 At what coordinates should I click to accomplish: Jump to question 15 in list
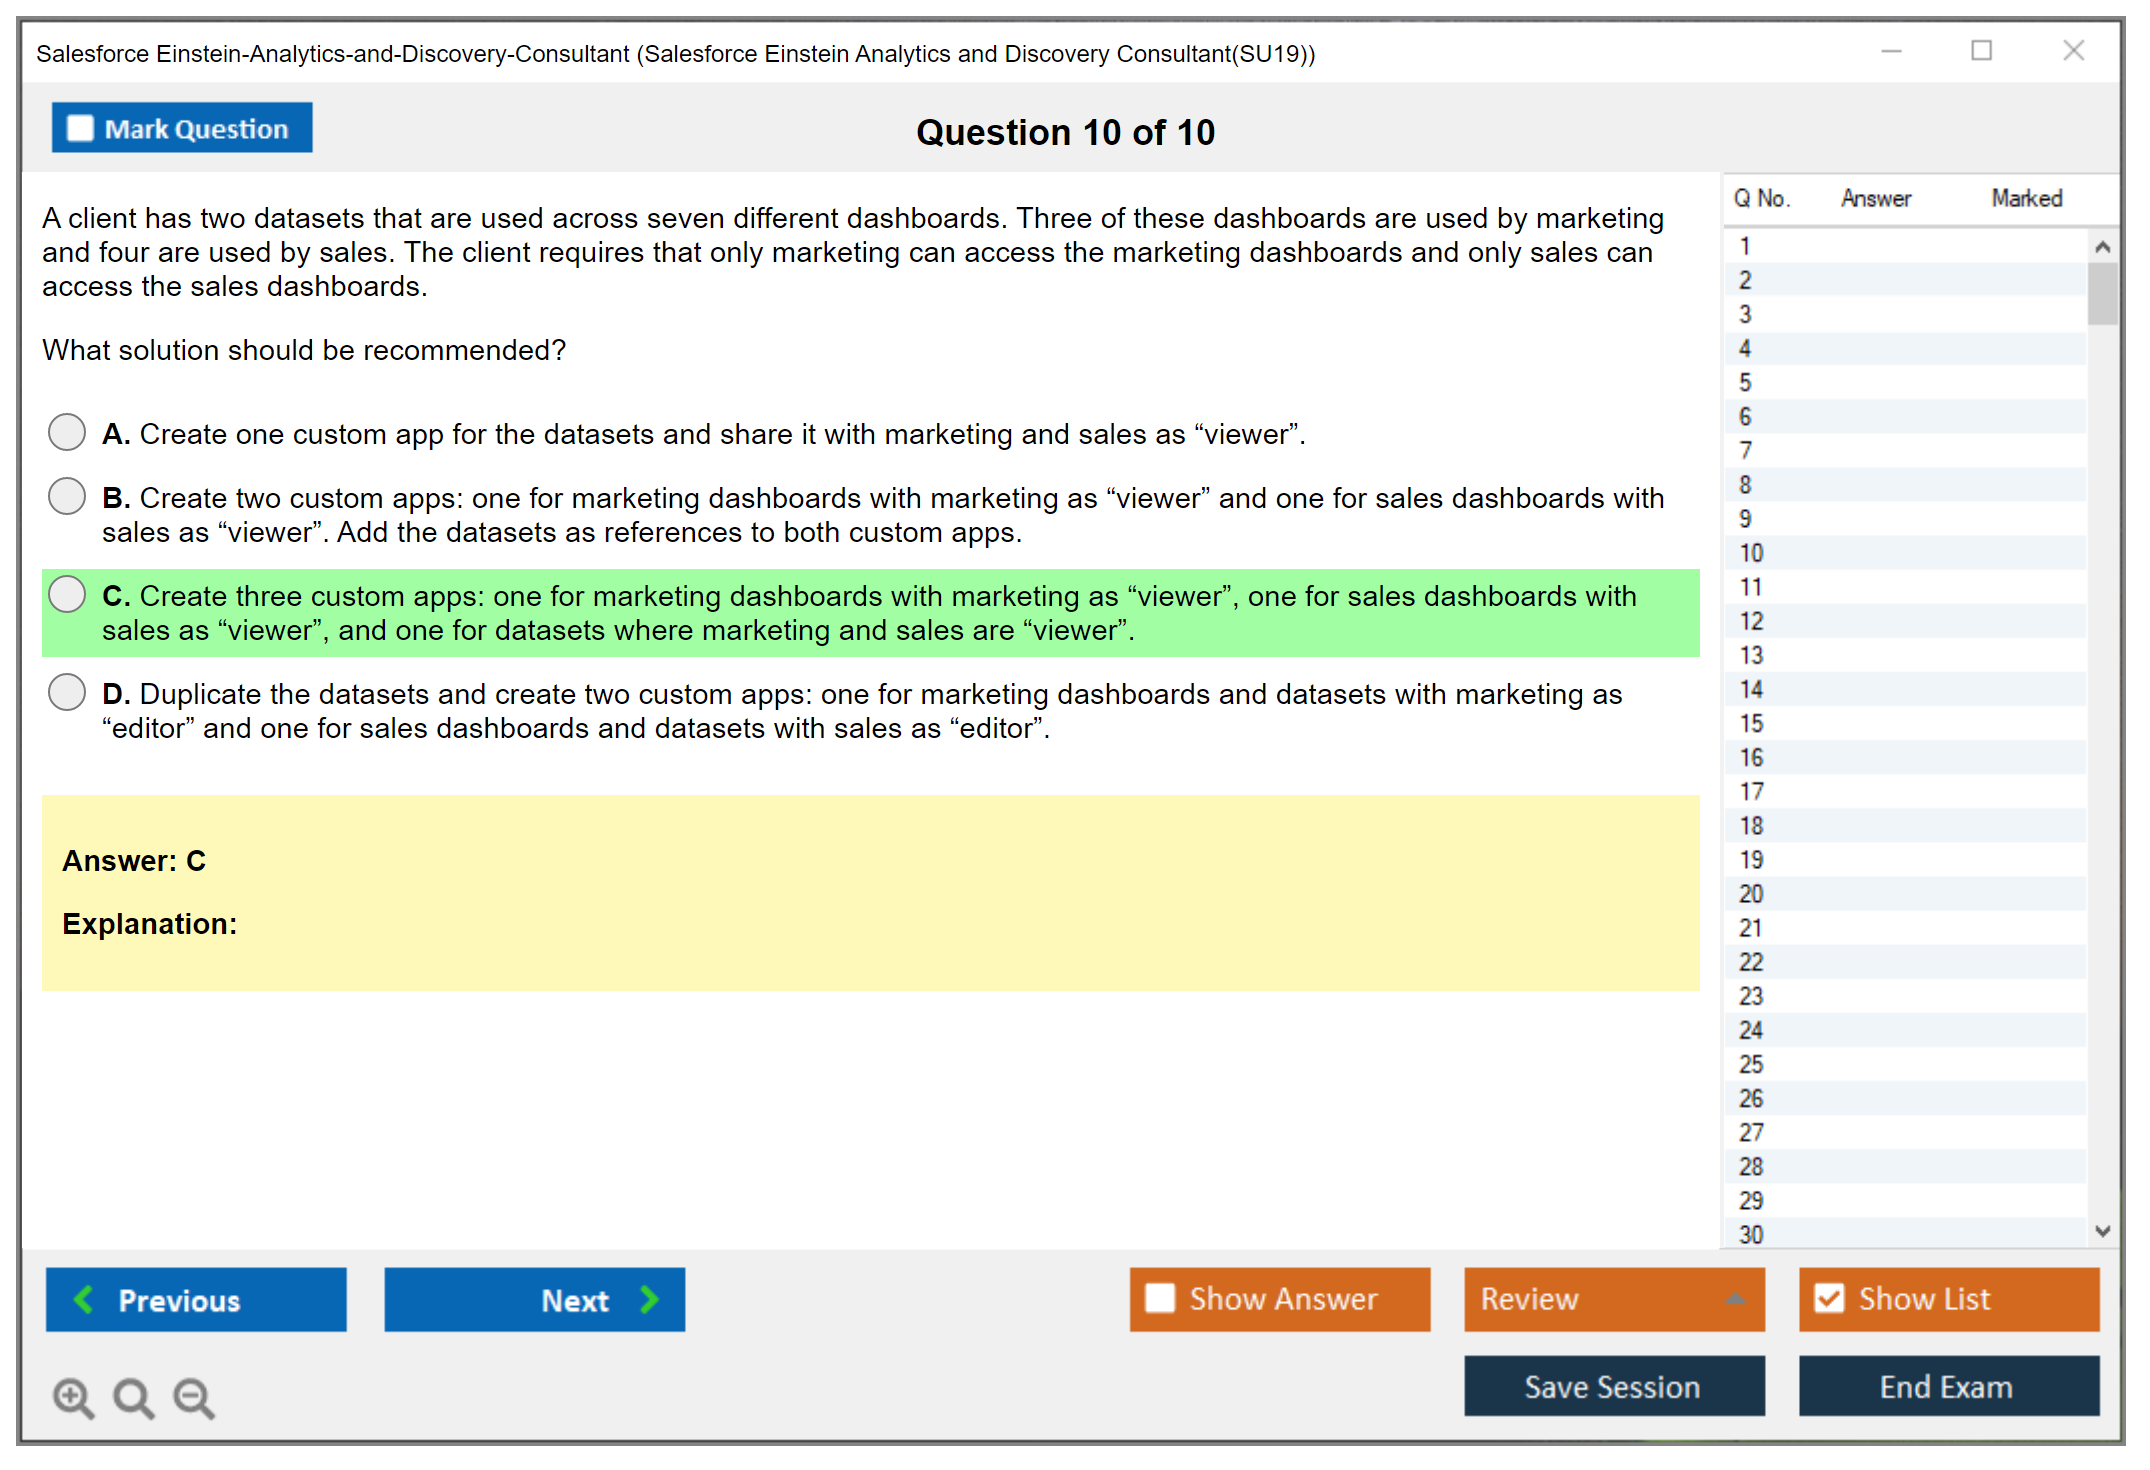point(1751,723)
